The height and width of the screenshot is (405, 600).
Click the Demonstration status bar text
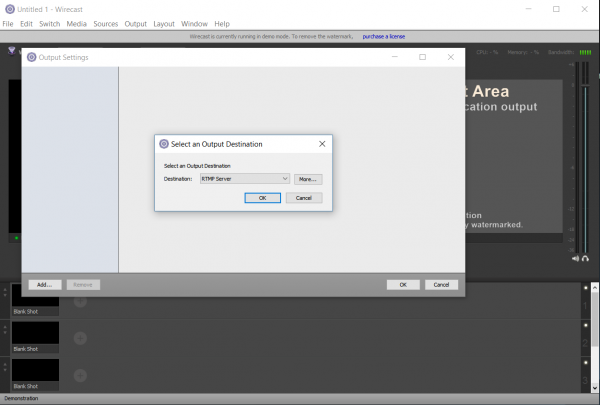pyautogui.click(x=21, y=398)
